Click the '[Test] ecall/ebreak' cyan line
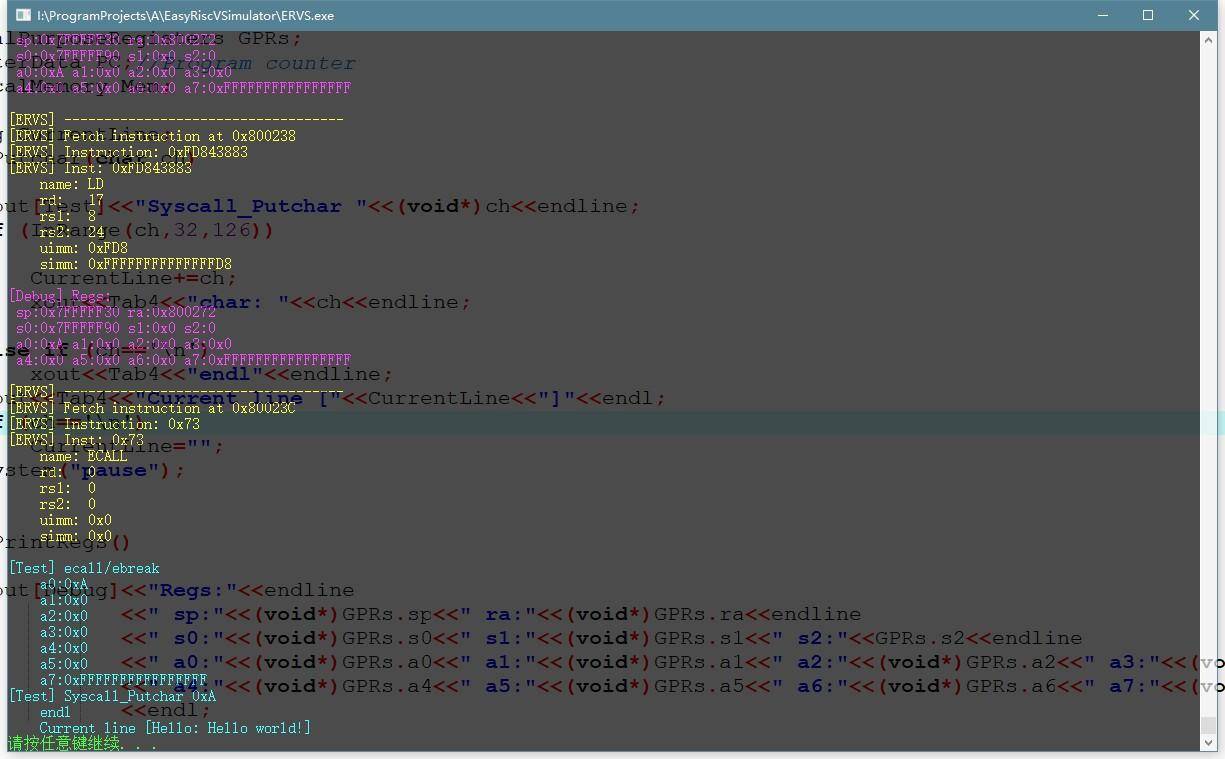Image resolution: width=1225 pixels, height=759 pixels. [84, 568]
